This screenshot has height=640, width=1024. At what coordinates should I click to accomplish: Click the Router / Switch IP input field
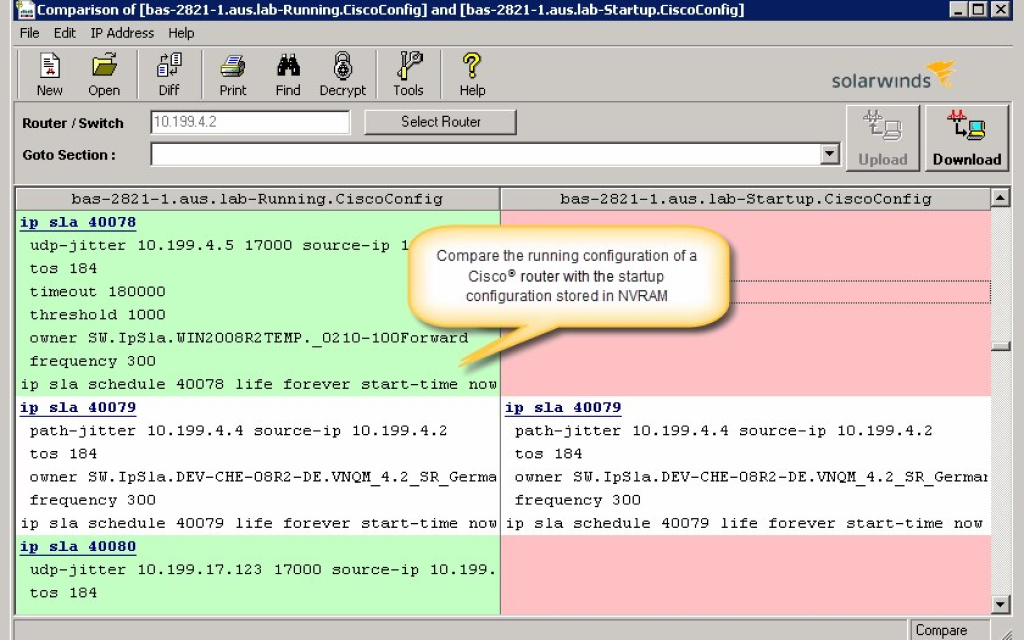point(248,122)
